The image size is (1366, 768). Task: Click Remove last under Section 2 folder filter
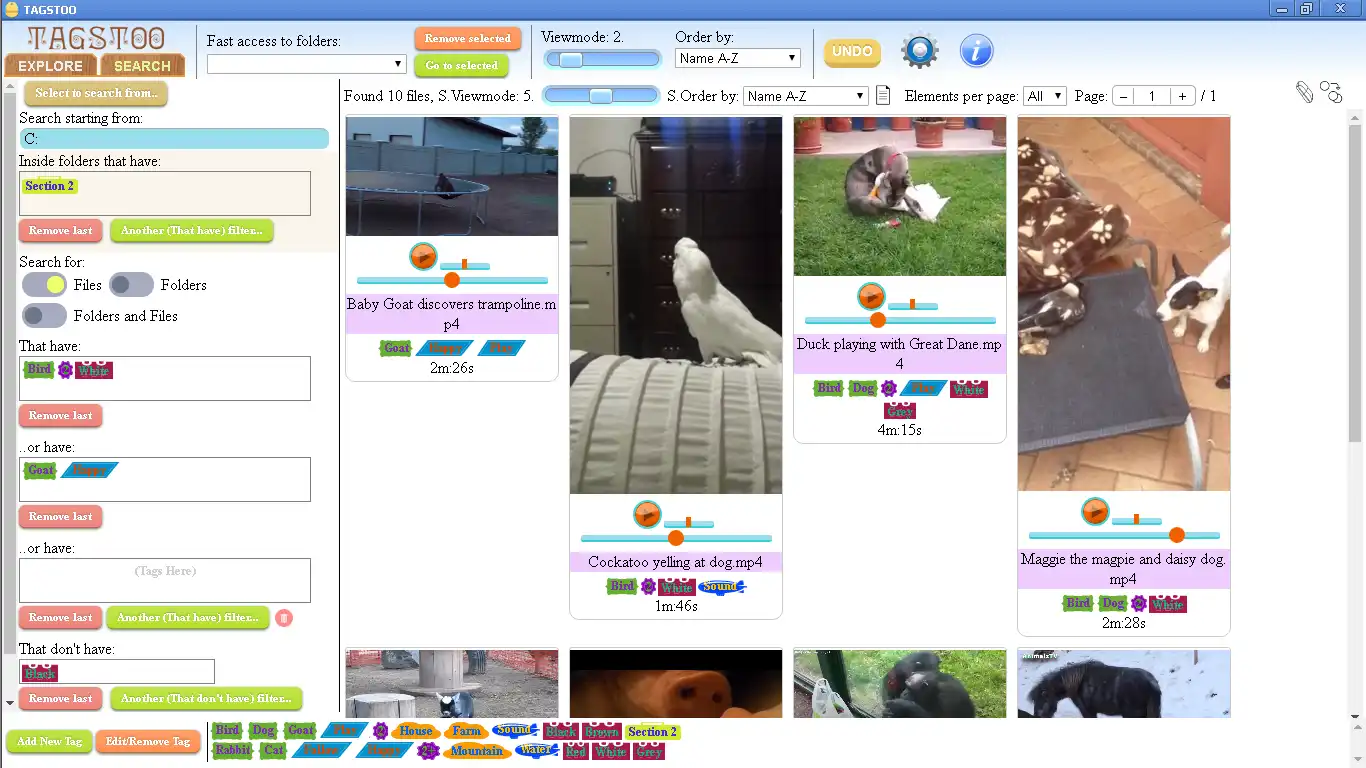click(x=60, y=231)
